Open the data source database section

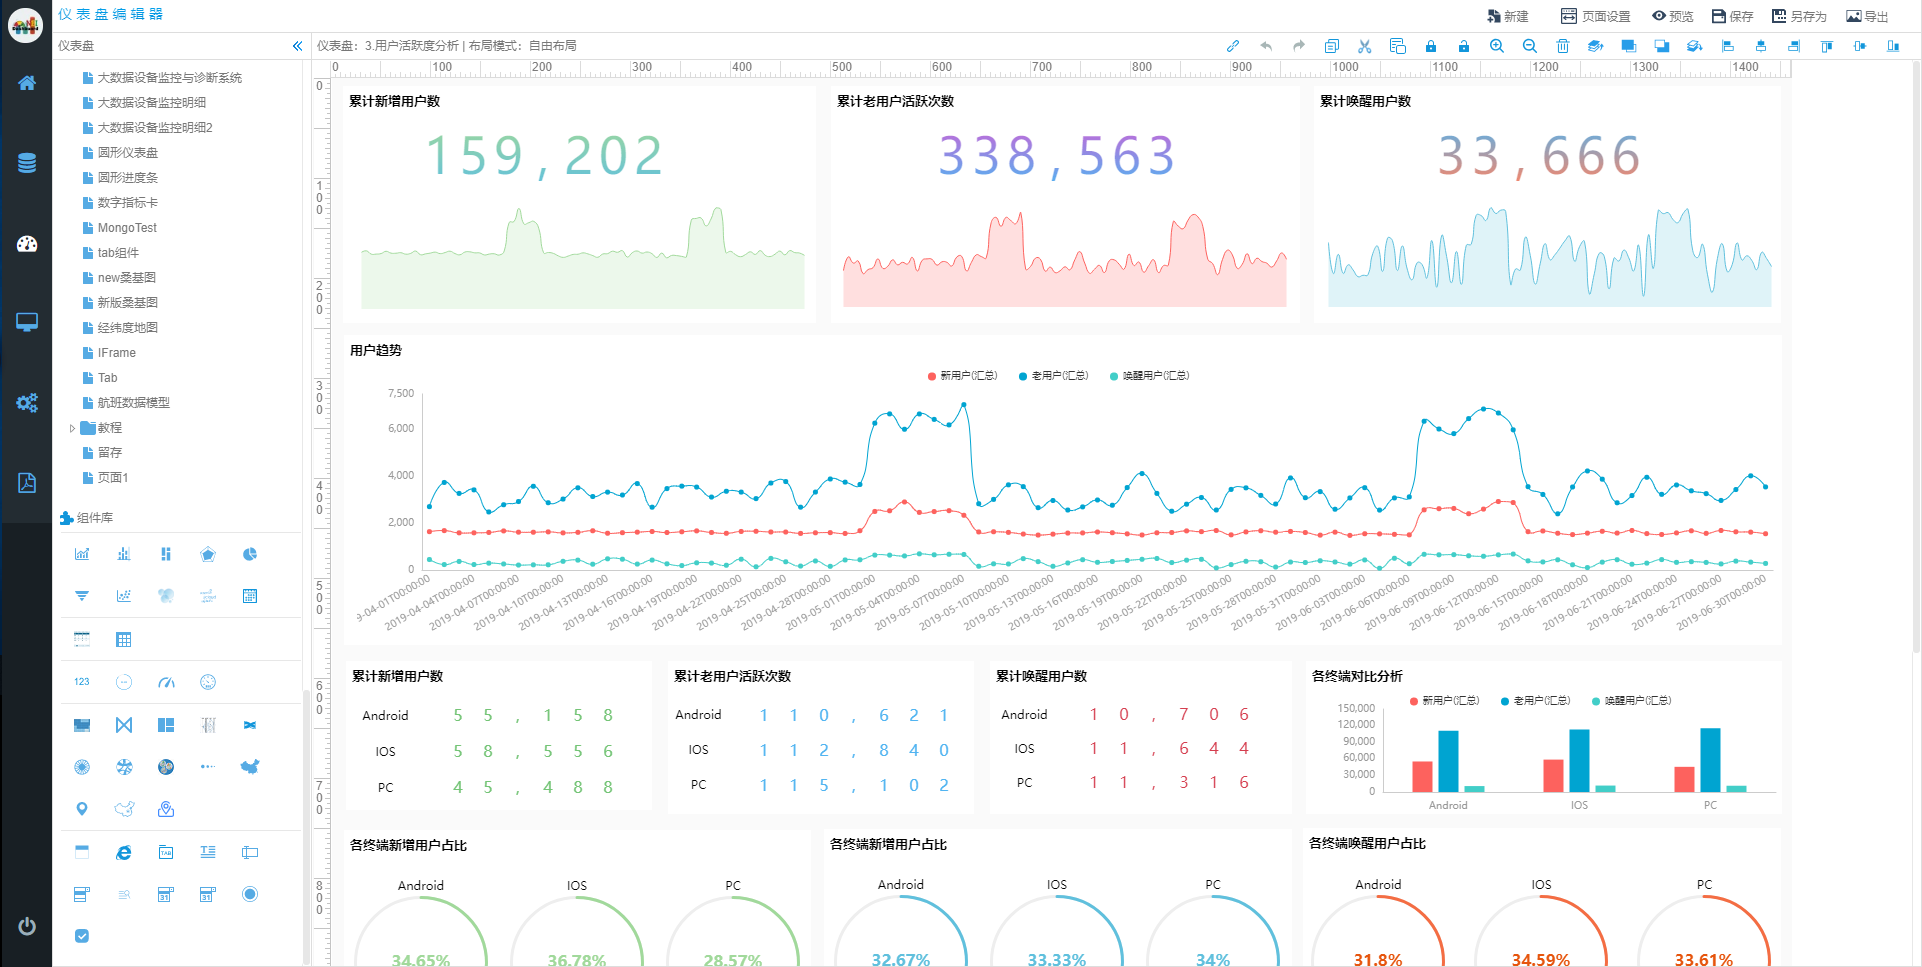coord(27,163)
